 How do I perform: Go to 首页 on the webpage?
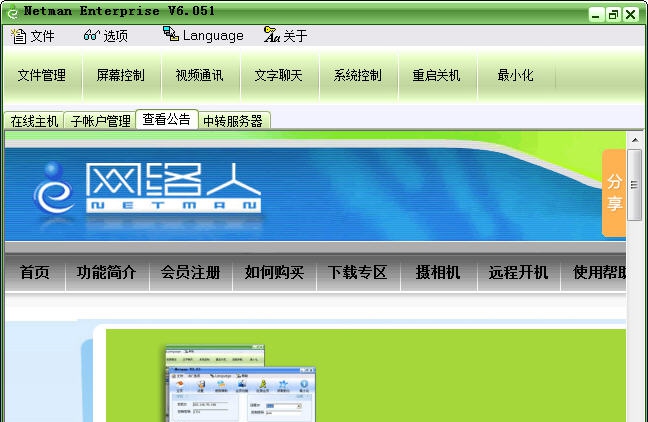click(x=35, y=272)
